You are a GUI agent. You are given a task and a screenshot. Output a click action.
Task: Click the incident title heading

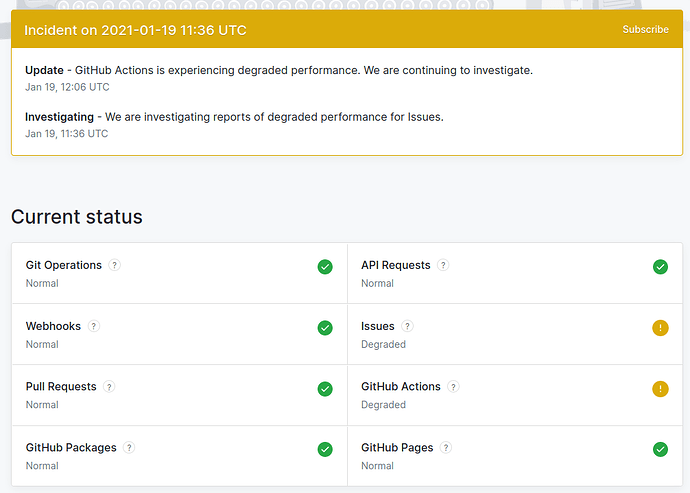coord(135,30)
